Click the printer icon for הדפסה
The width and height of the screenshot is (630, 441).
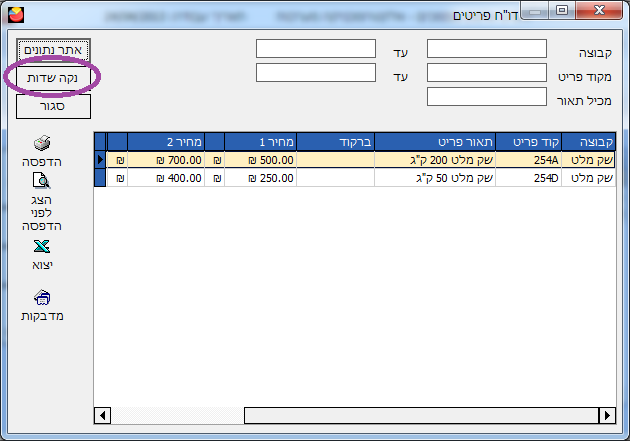[41, 143]
